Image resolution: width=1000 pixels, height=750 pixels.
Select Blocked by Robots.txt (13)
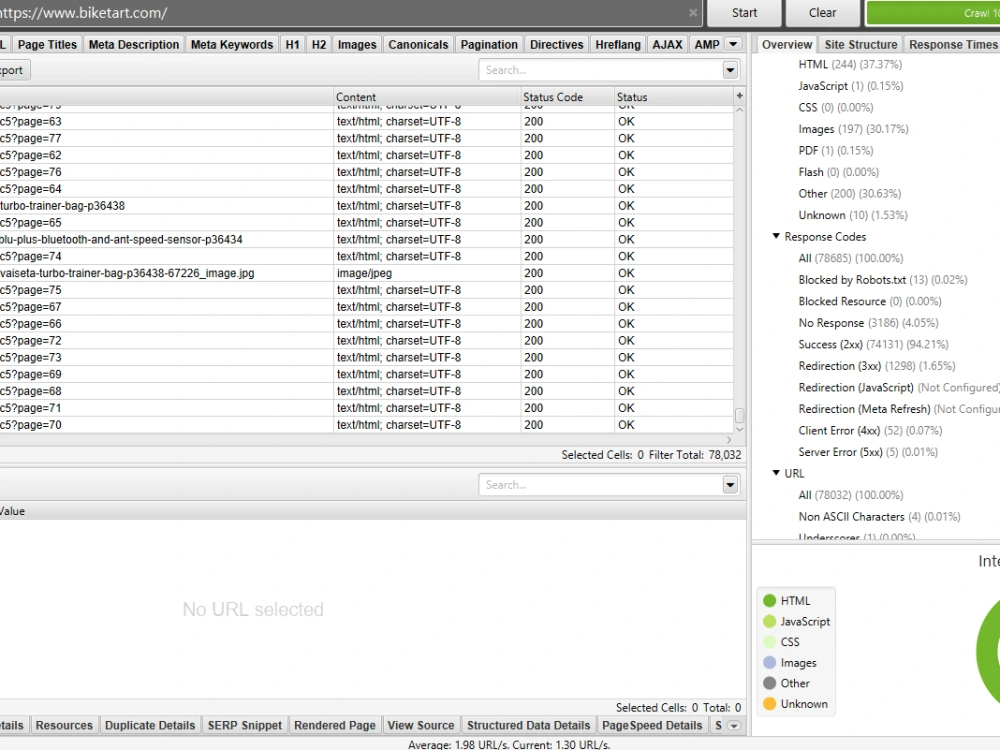[883, 280]
